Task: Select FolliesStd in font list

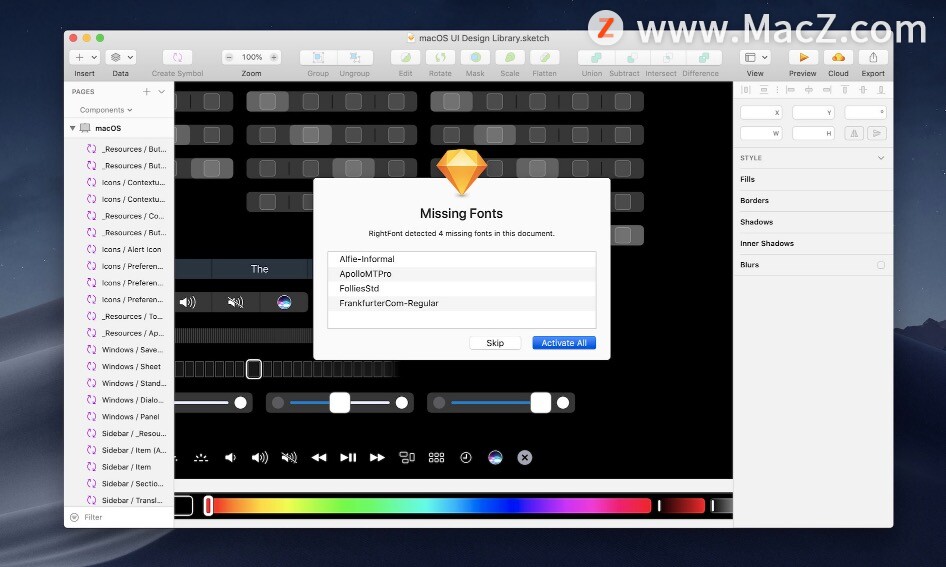Action: pos(462,288)
